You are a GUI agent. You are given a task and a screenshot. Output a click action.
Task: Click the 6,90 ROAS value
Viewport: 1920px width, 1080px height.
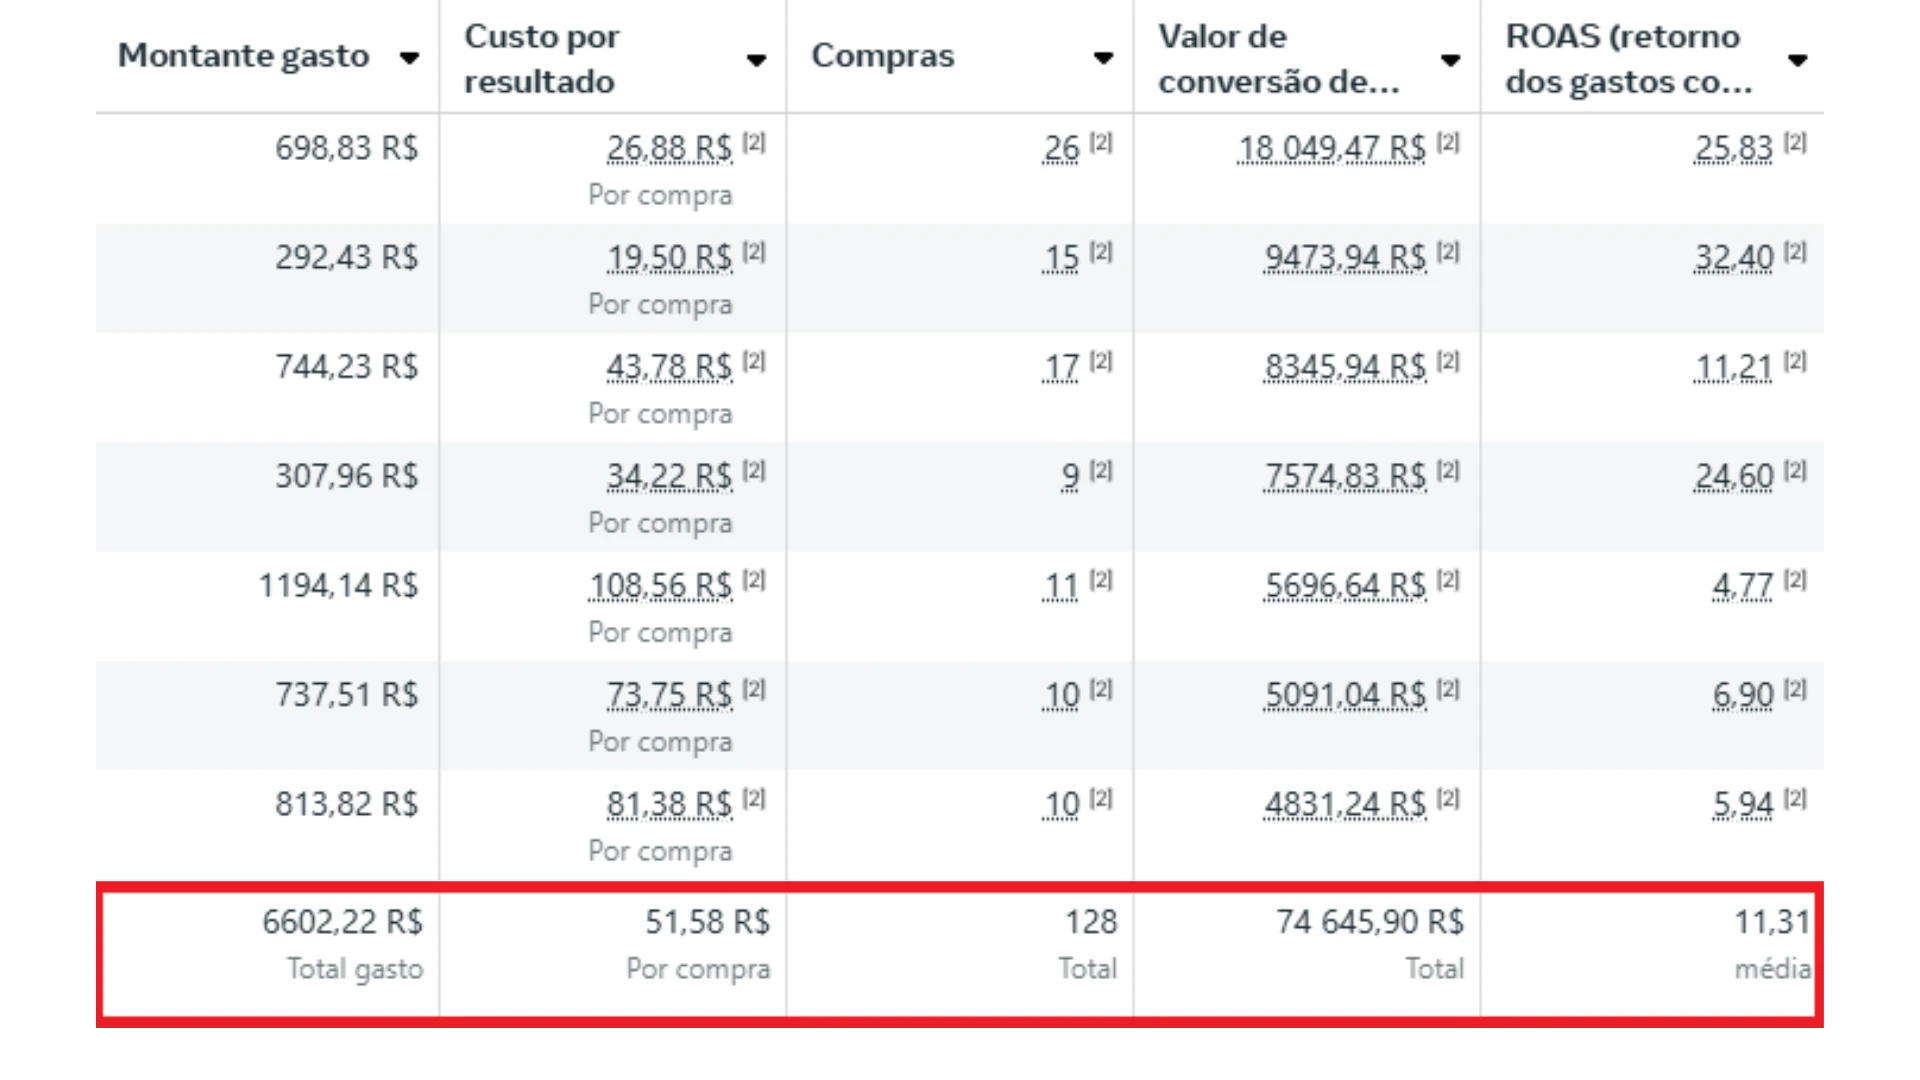coord(1742,694)
